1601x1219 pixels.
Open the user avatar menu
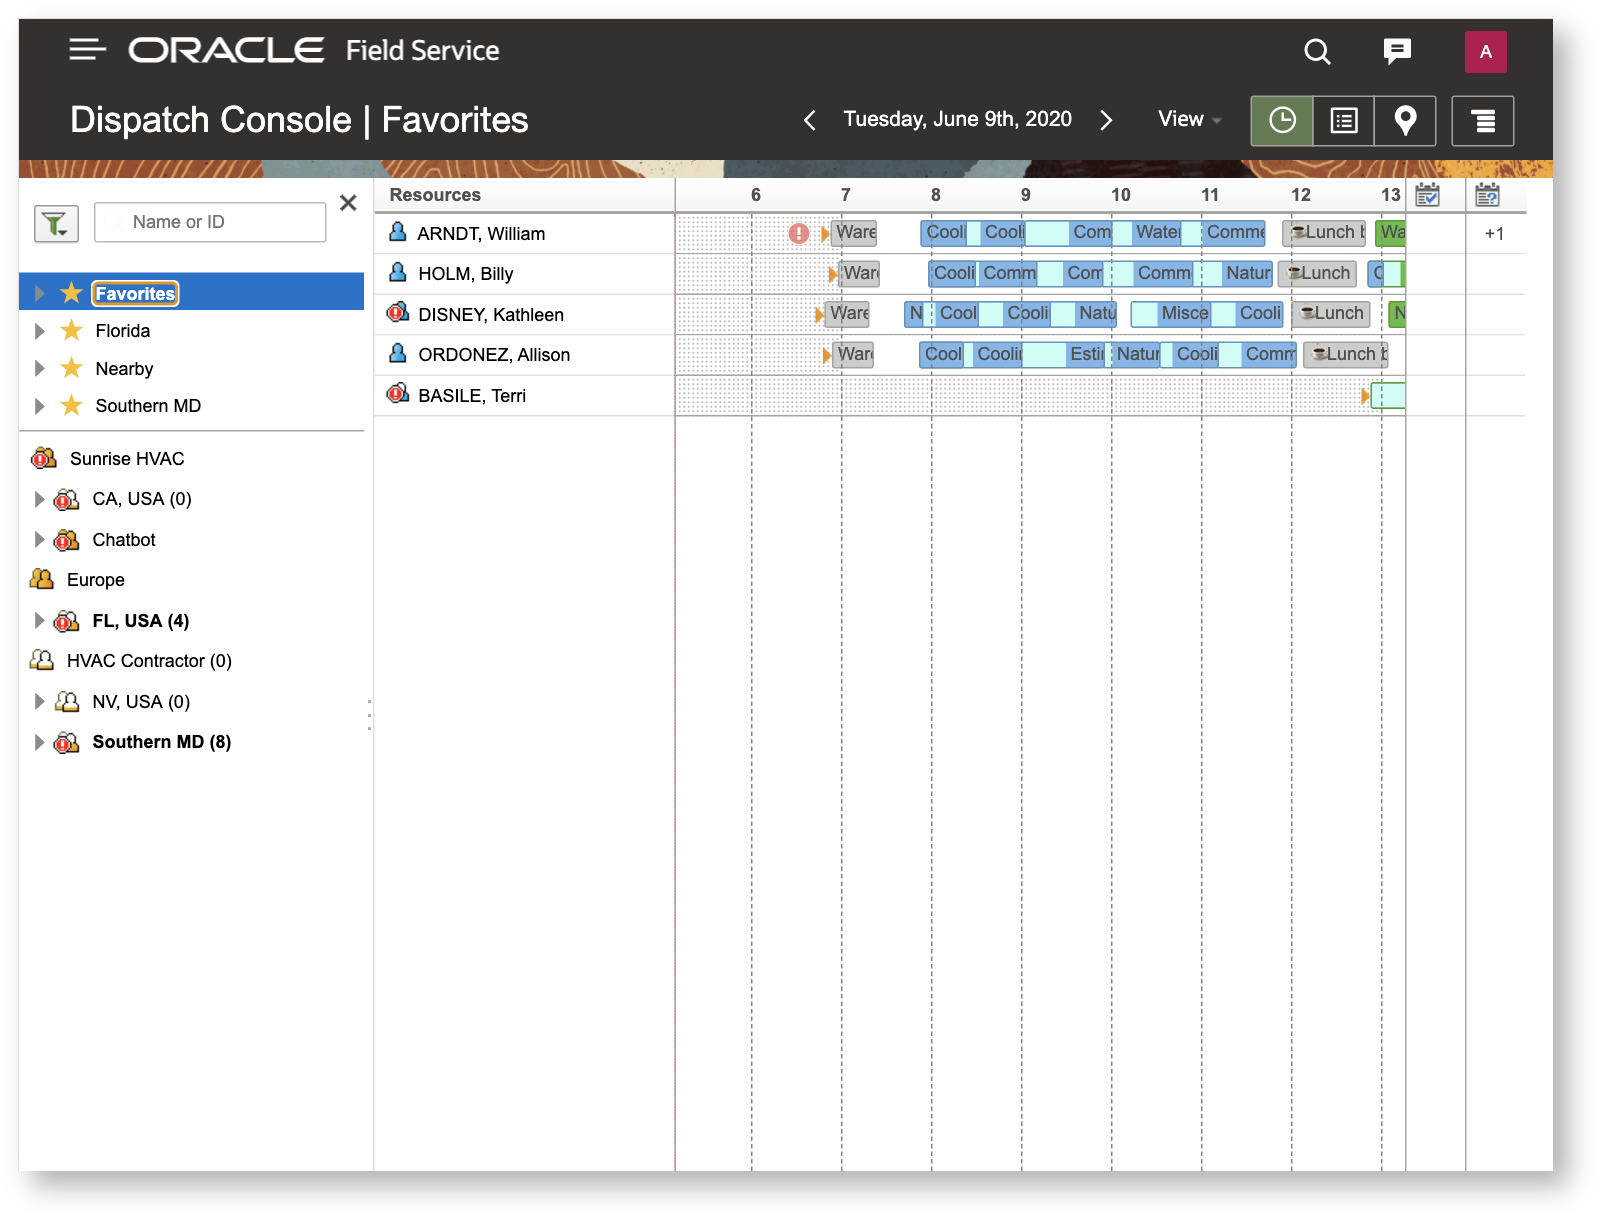pos(1485,52)
